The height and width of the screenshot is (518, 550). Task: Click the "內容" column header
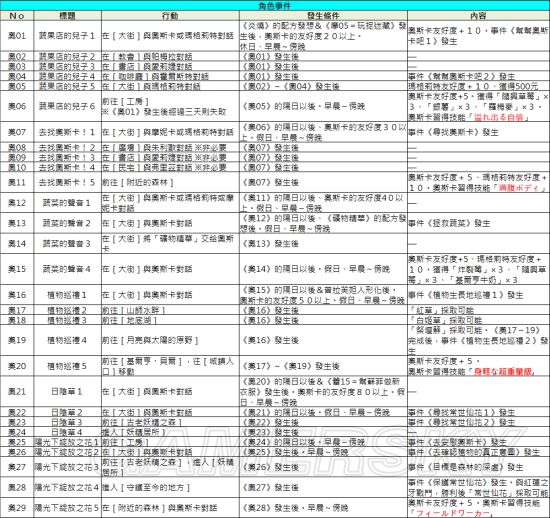click(x=478, y=15)
